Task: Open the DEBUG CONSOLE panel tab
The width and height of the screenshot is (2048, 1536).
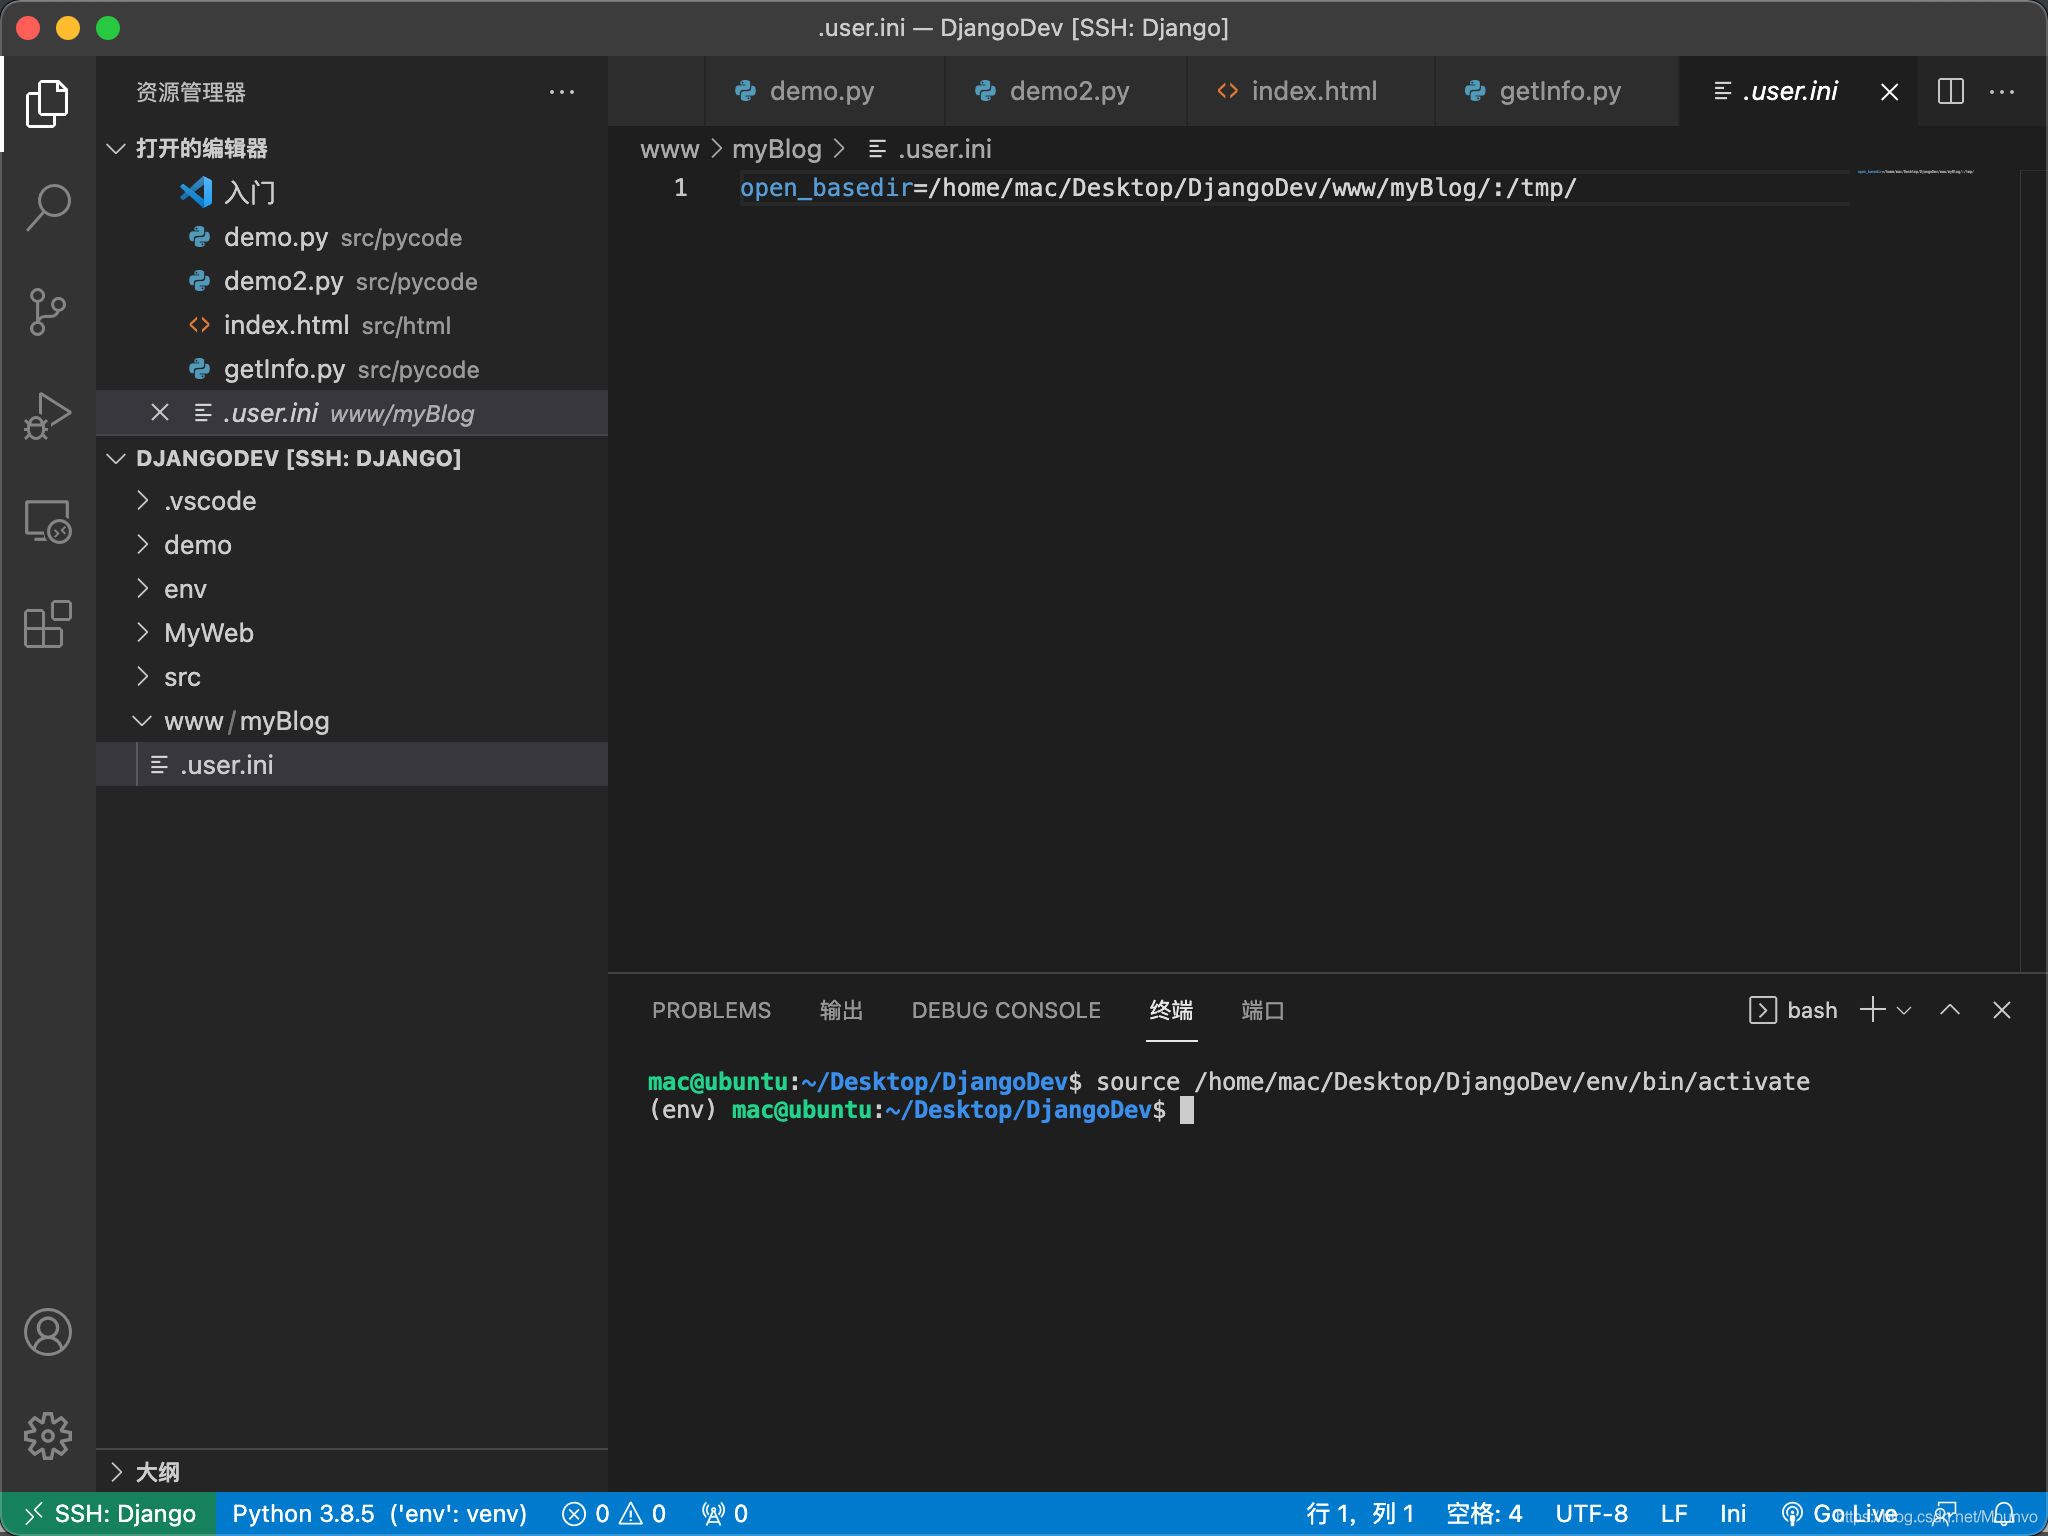Action: point(1006,1010)
